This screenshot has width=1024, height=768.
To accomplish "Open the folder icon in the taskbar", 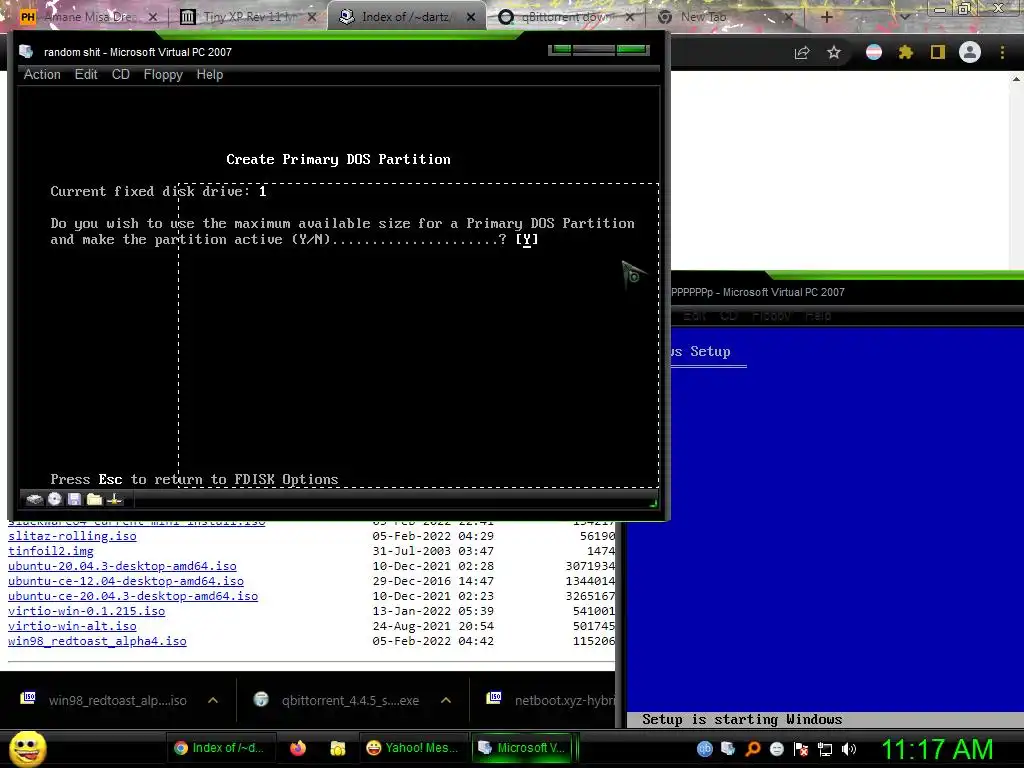I will [x=338, y=748].
